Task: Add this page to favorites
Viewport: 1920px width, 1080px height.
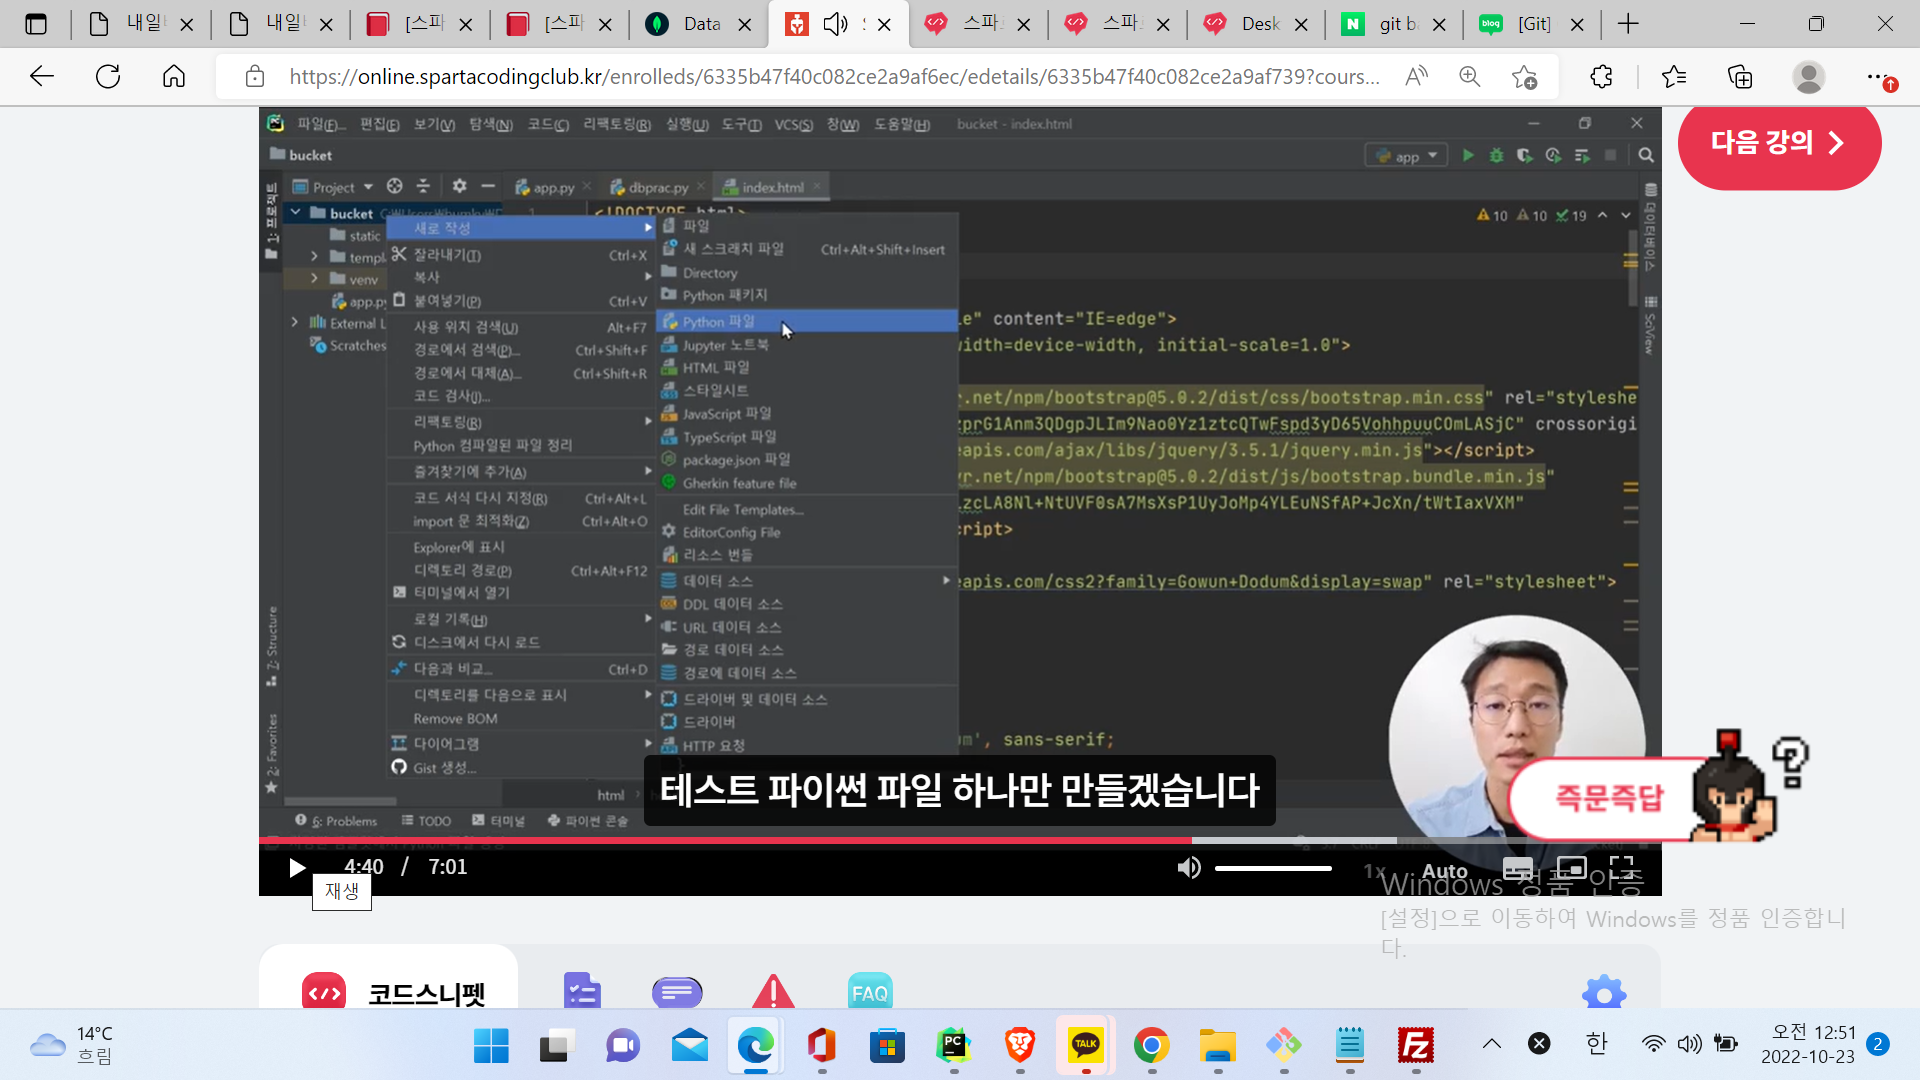Action: point(1524,77)
